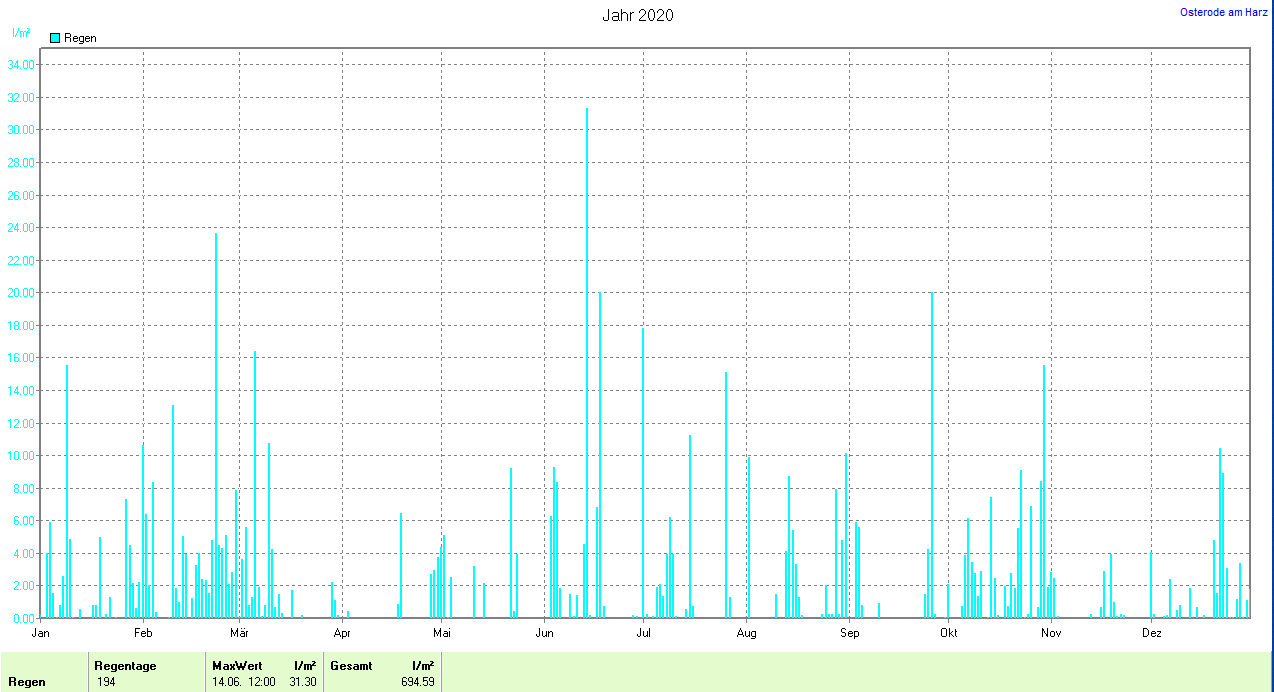Open the Osterode am Harz link
The image size is (1274, 692).
[x=1223, y=12]
